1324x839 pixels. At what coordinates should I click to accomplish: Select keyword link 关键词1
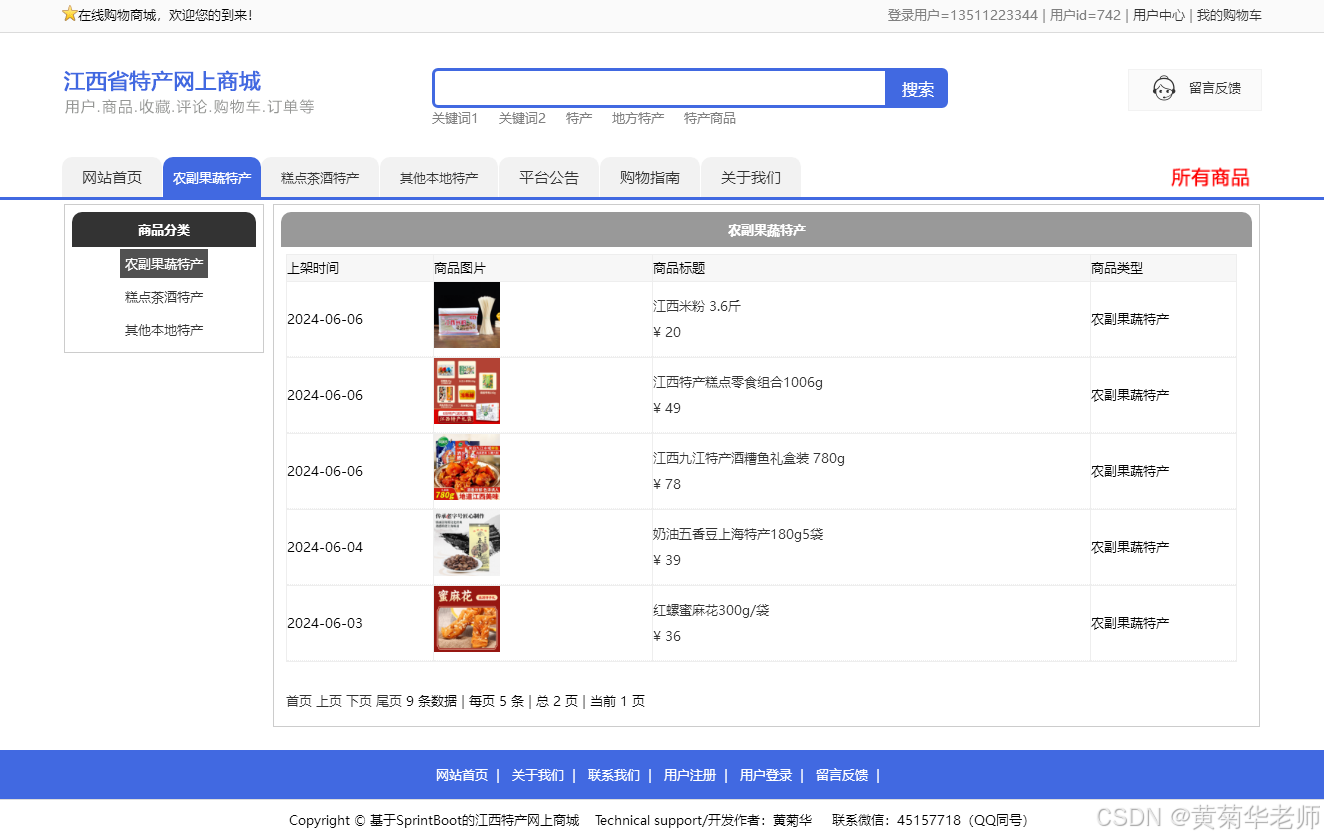(455, 118)
